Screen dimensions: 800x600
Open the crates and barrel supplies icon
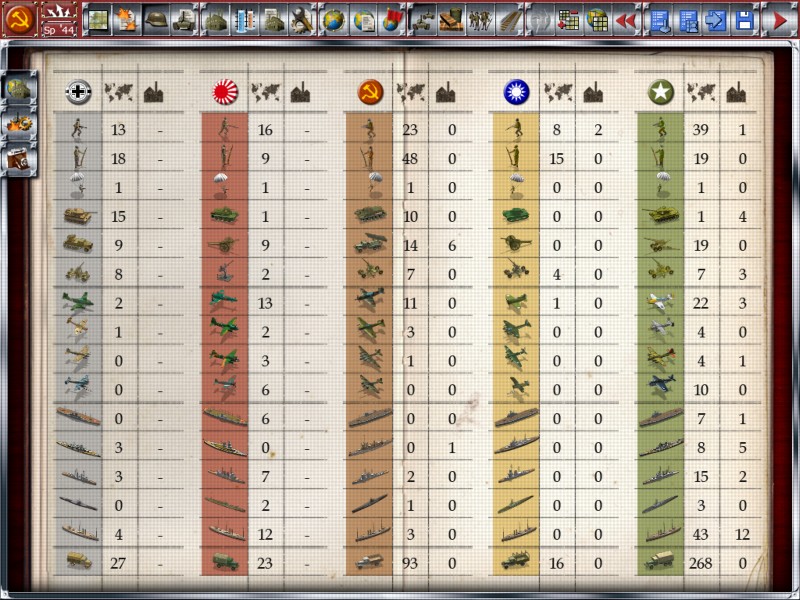[452, 20]
